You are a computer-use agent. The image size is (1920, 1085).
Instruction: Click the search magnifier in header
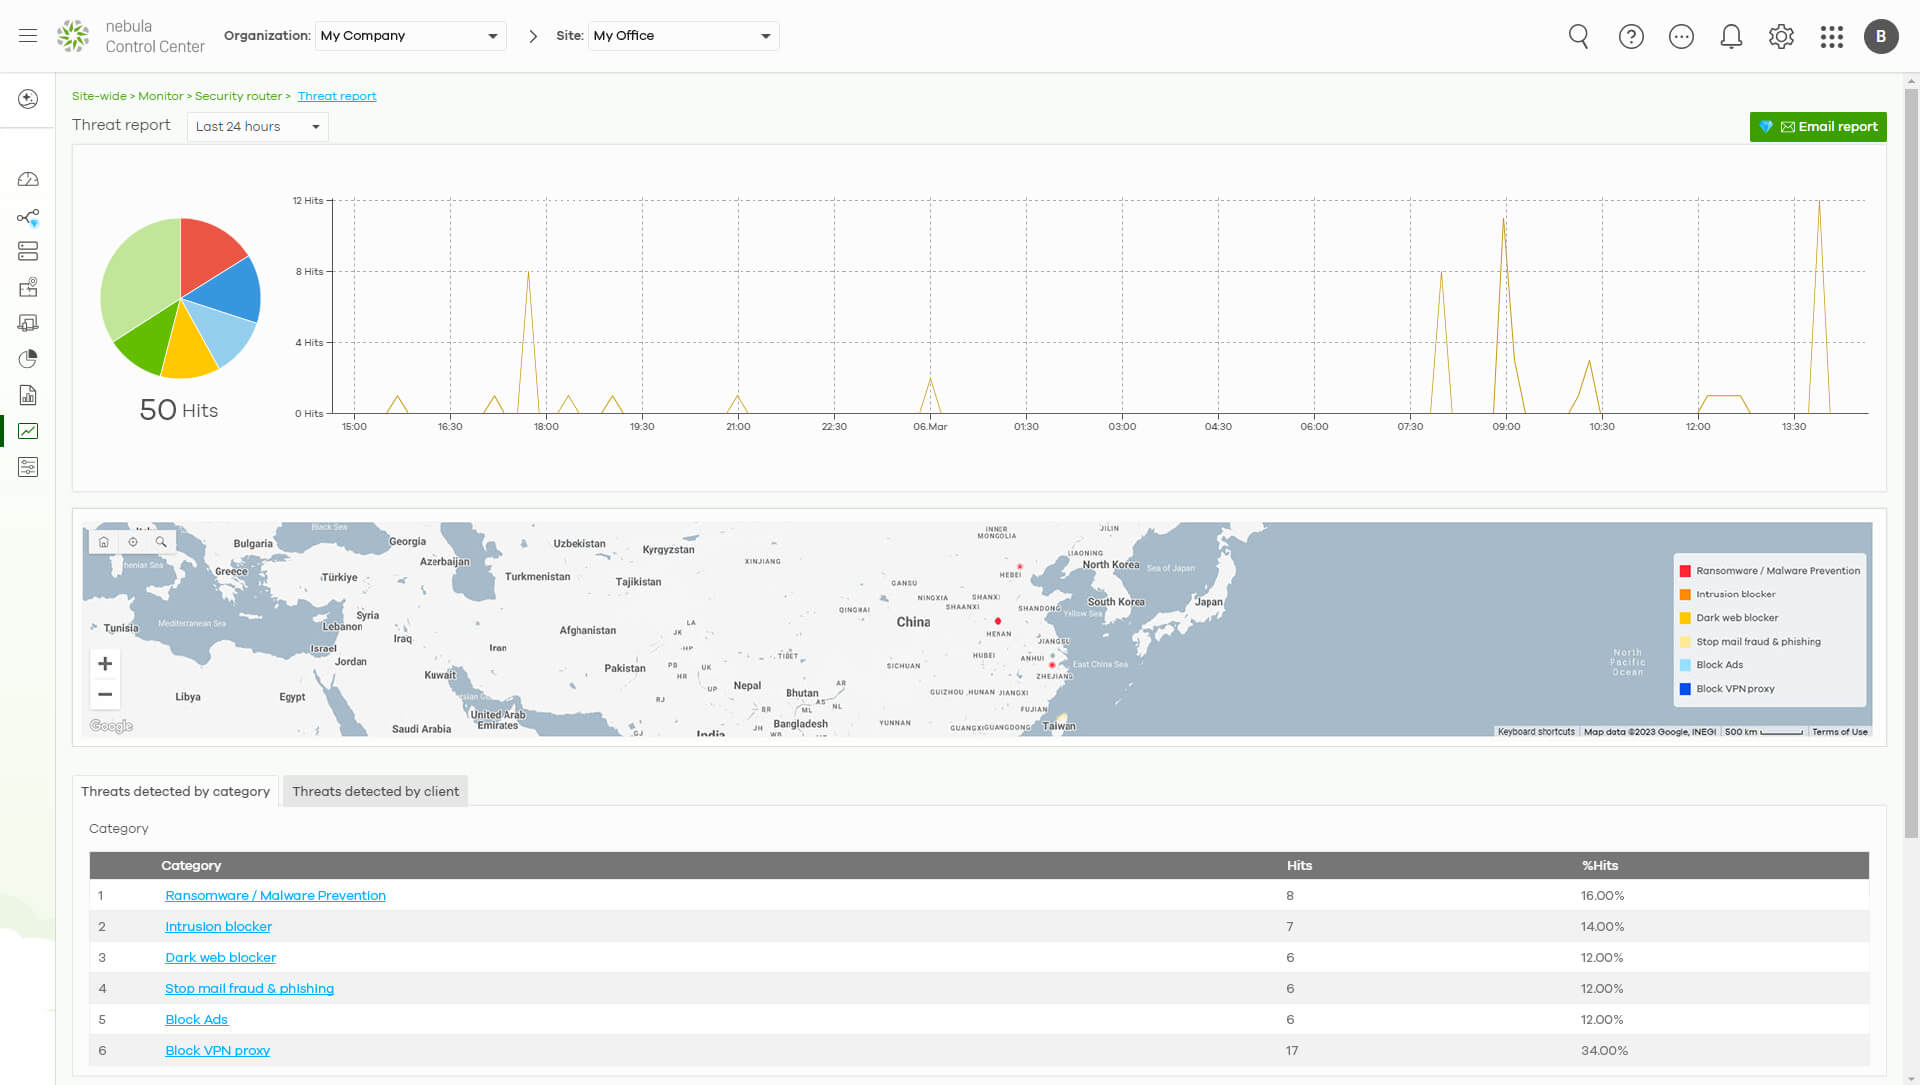tap(1579, 37)
